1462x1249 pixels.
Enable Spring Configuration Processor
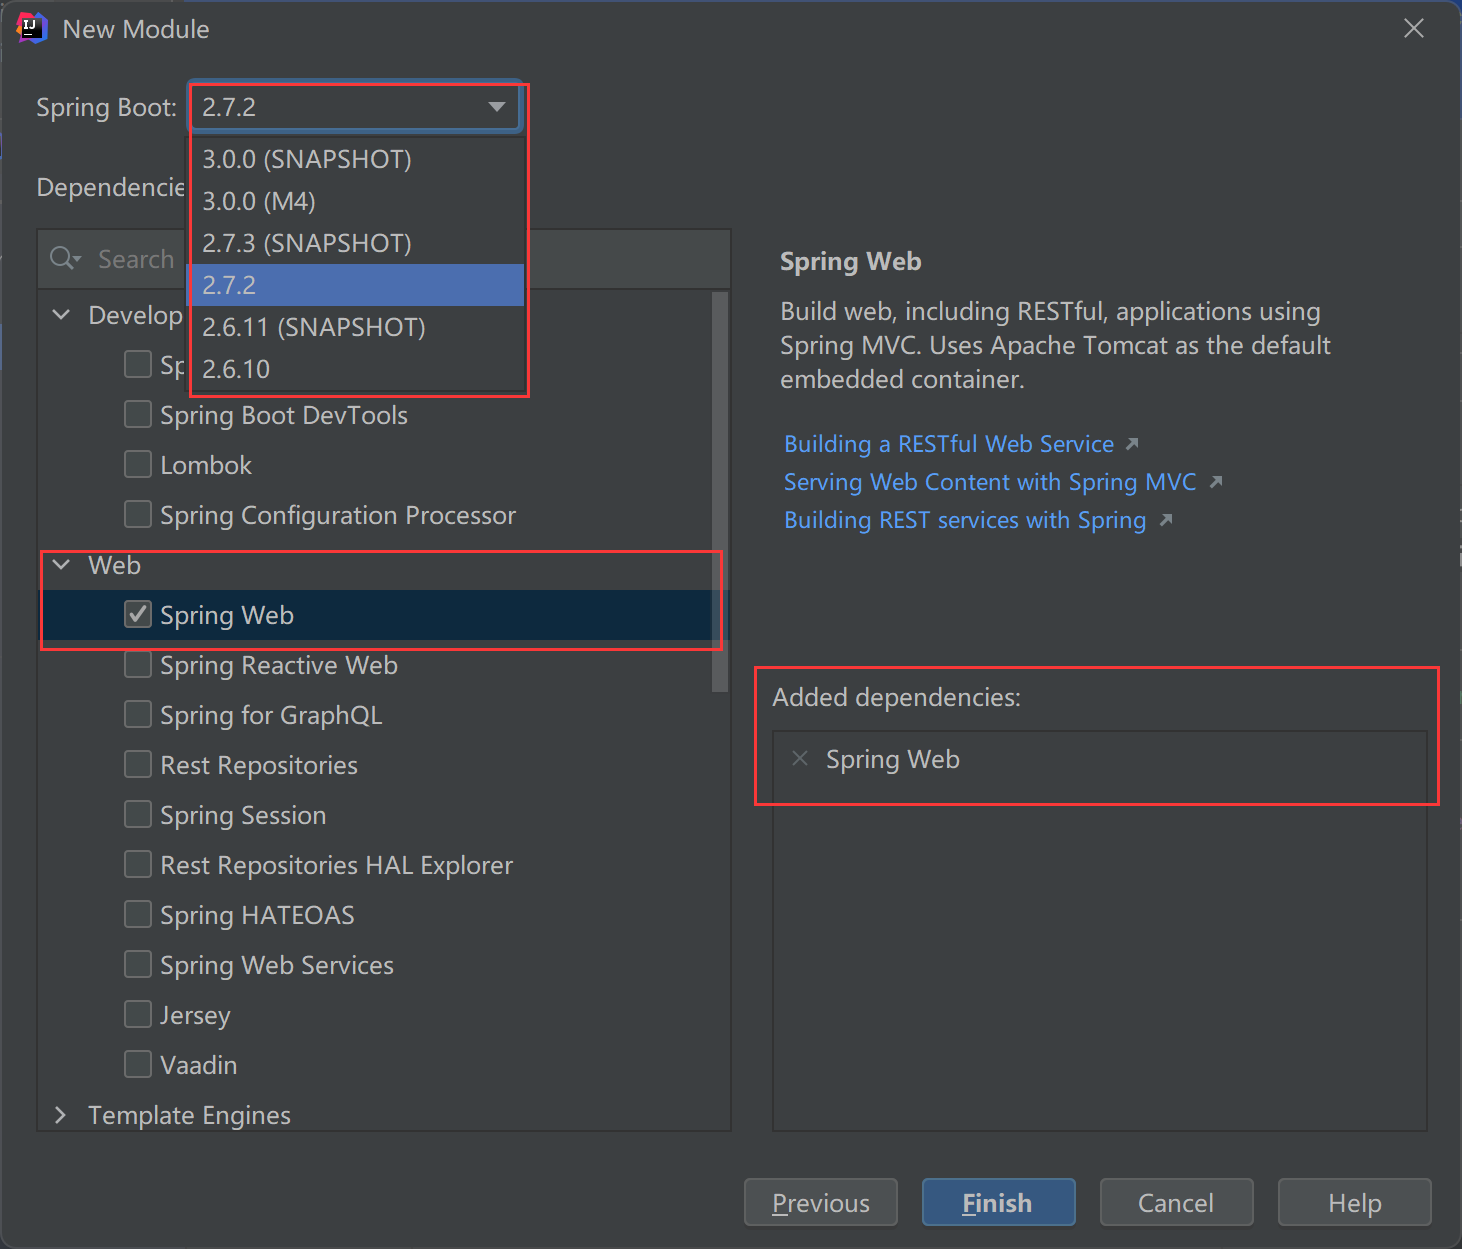[138, 514]
